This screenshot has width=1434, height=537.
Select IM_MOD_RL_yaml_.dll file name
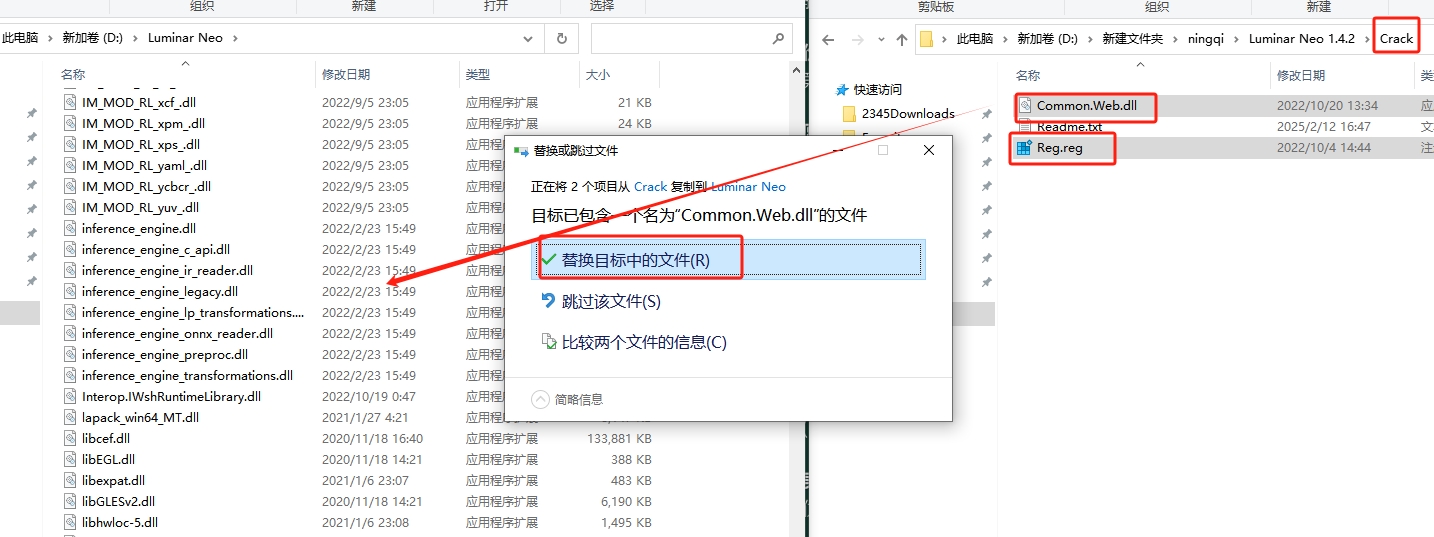(144, 165)
